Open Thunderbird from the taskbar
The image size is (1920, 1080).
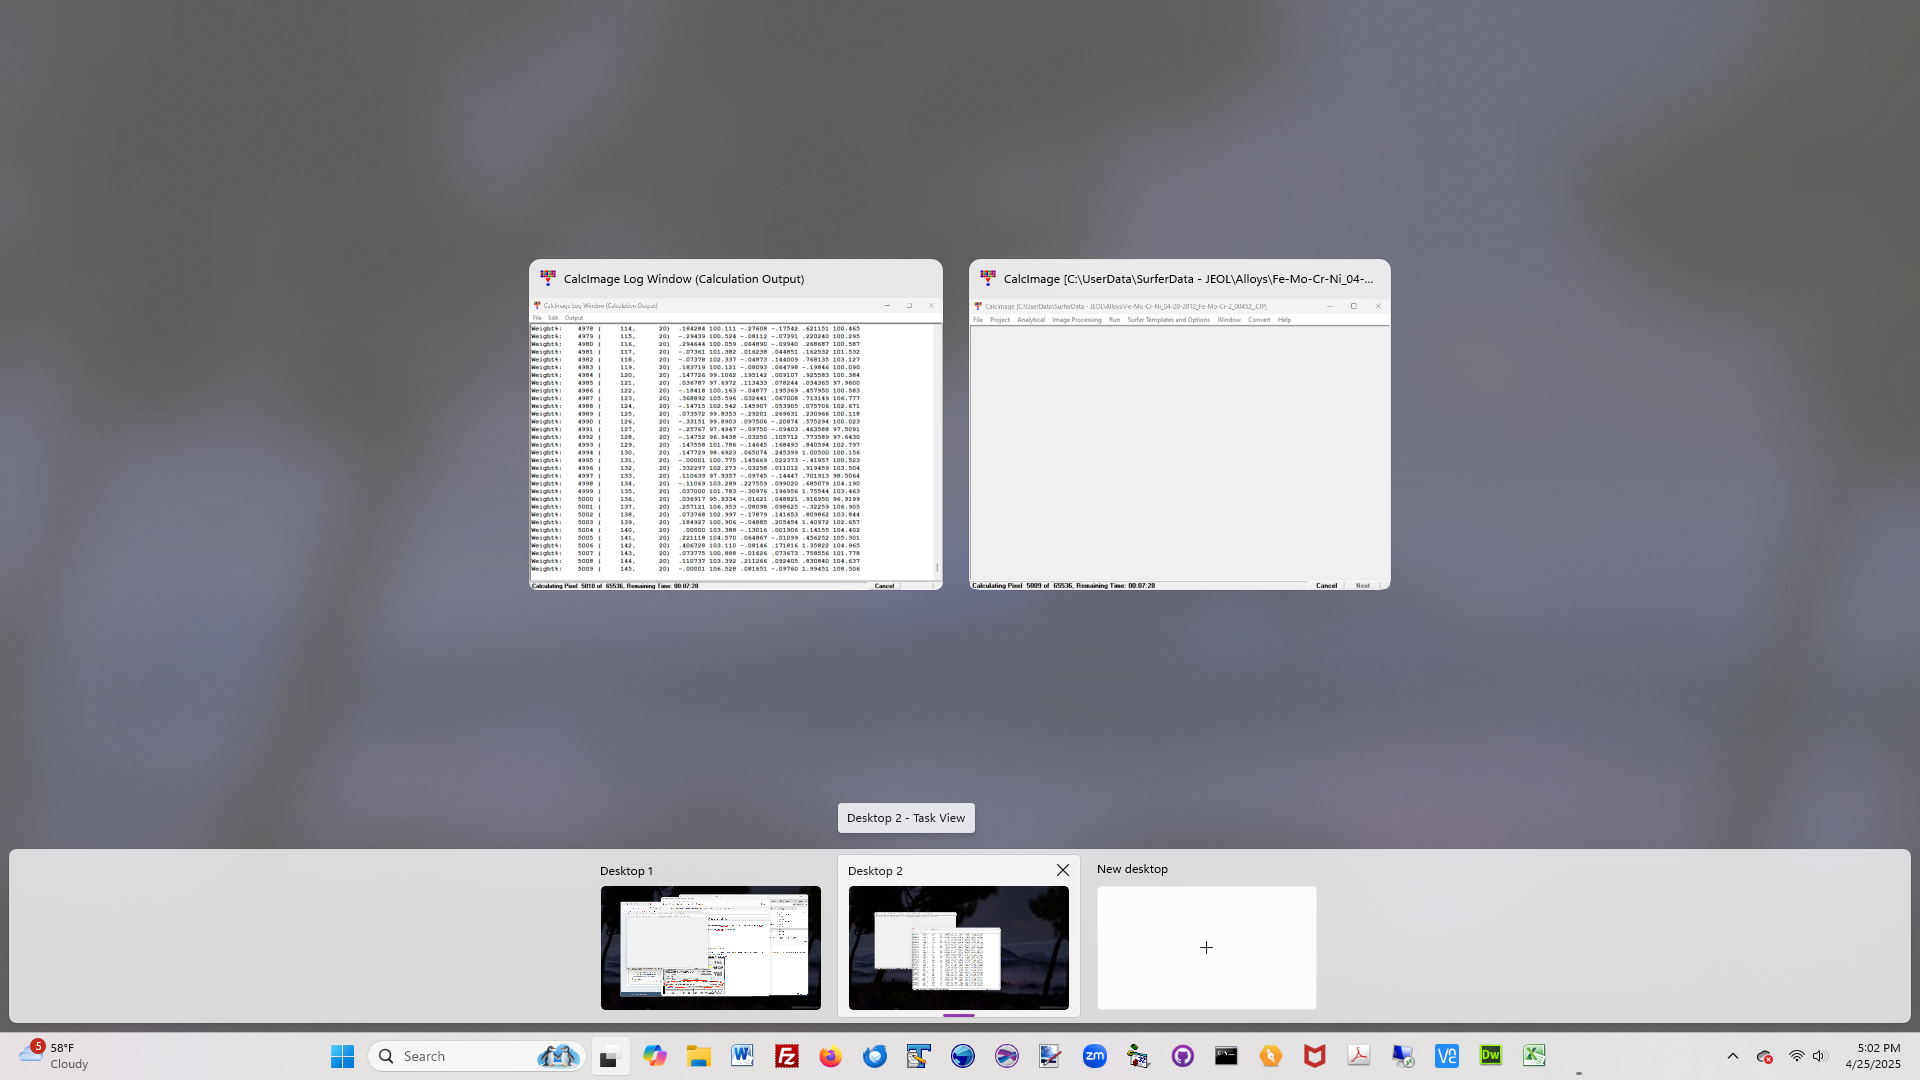click(x=875, y=1056)
